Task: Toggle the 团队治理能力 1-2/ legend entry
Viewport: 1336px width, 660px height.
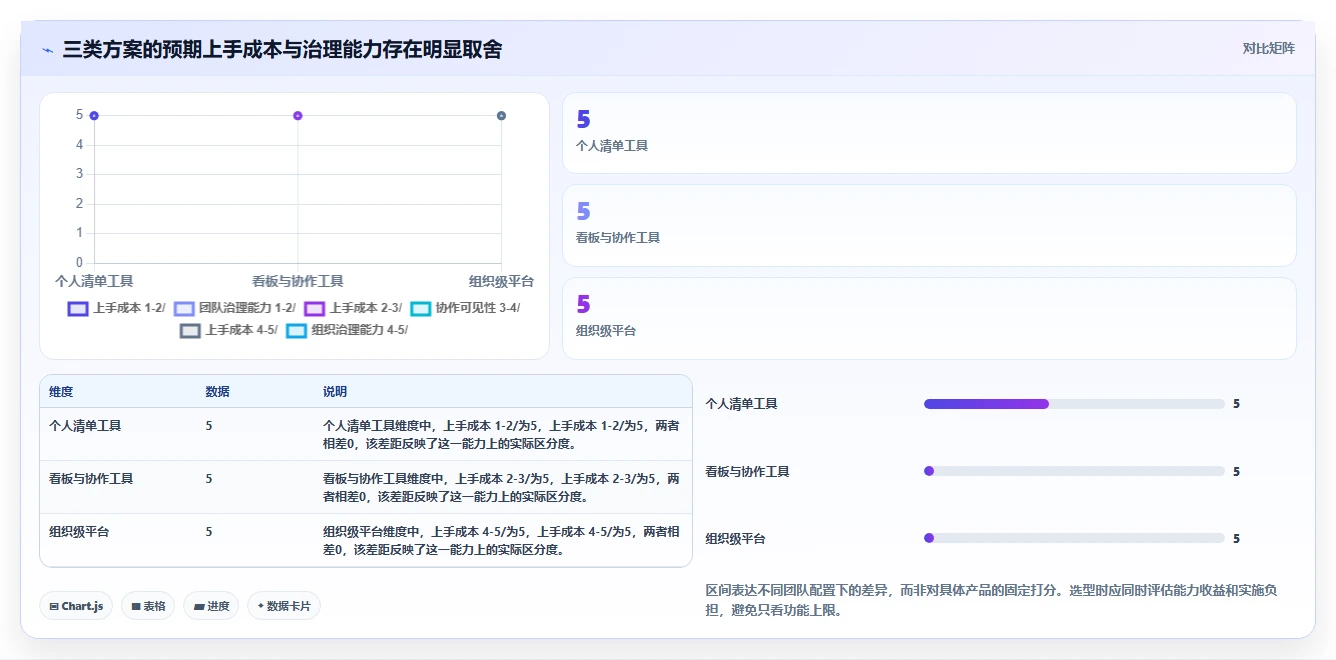Action: pos(235,308)
